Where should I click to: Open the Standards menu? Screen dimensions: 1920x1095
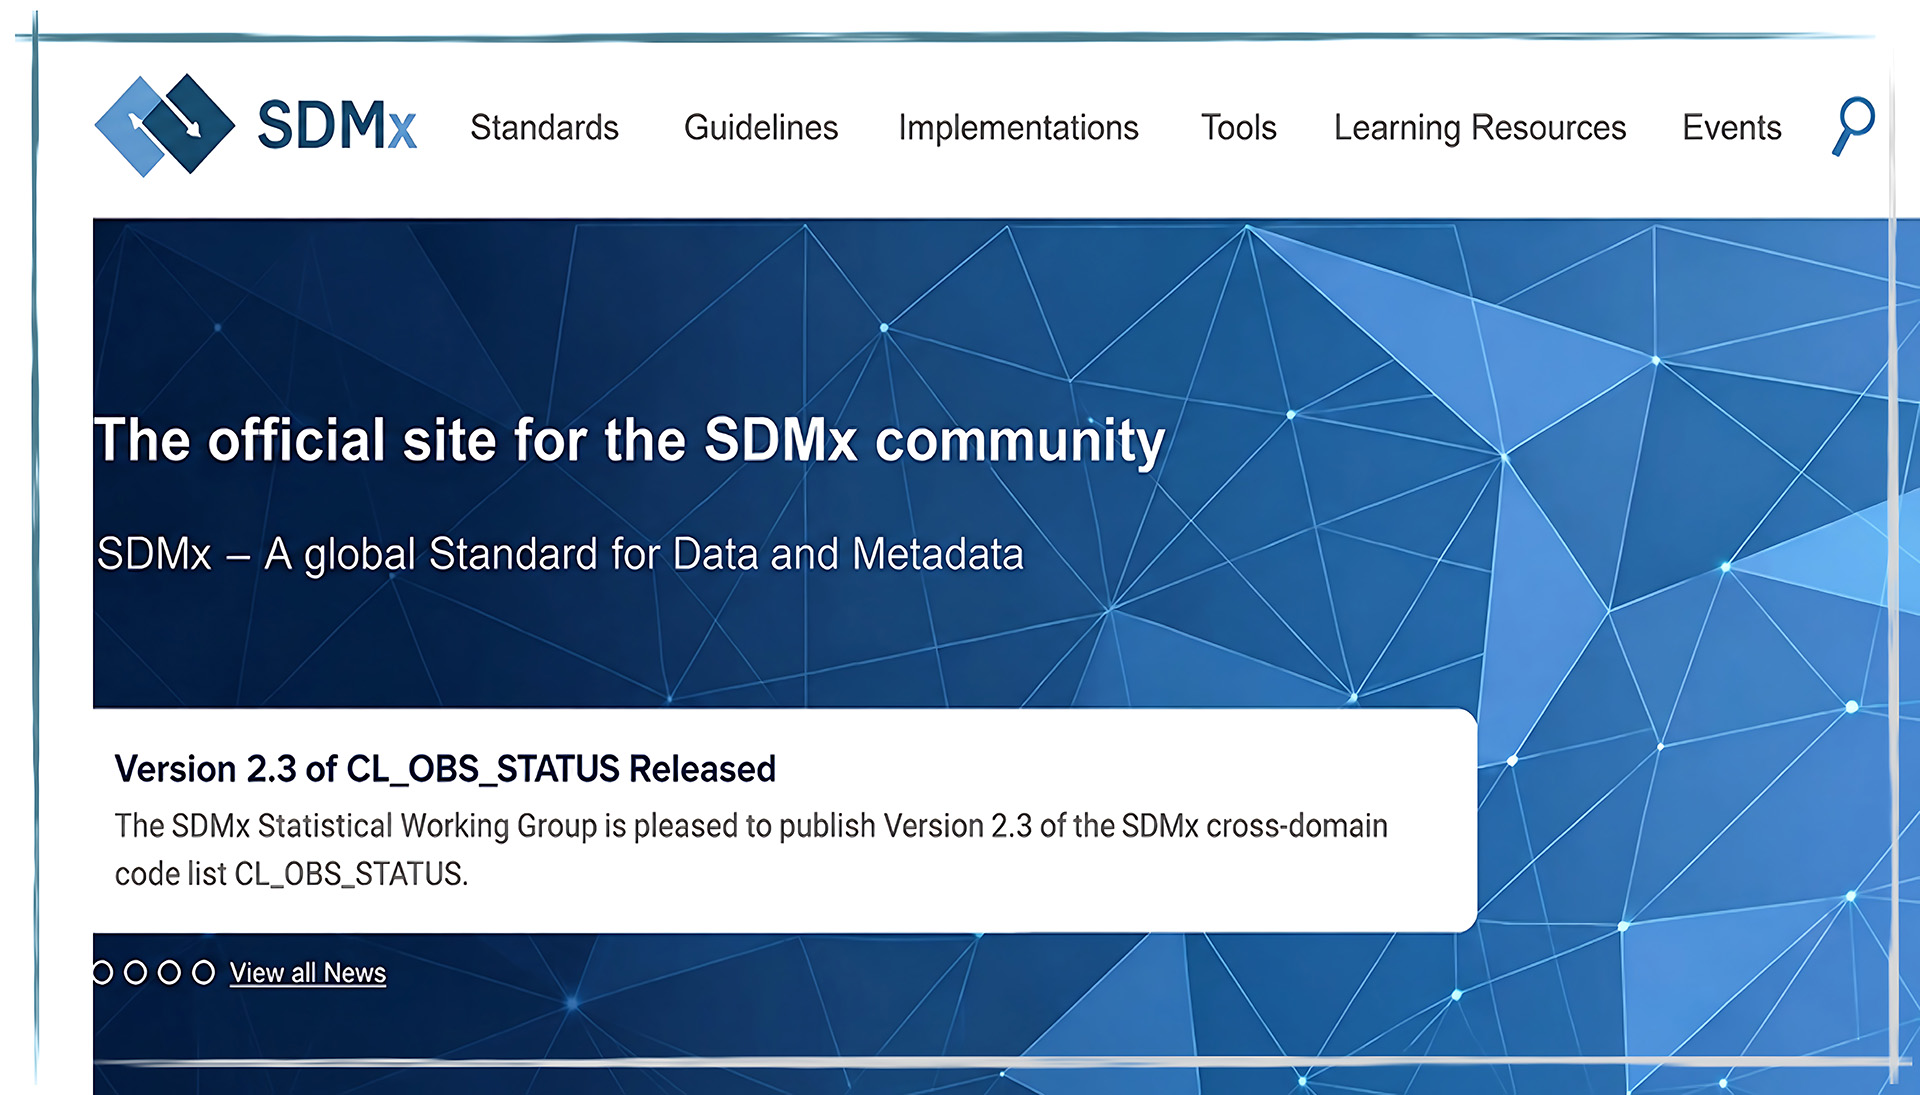coord(544,128)
